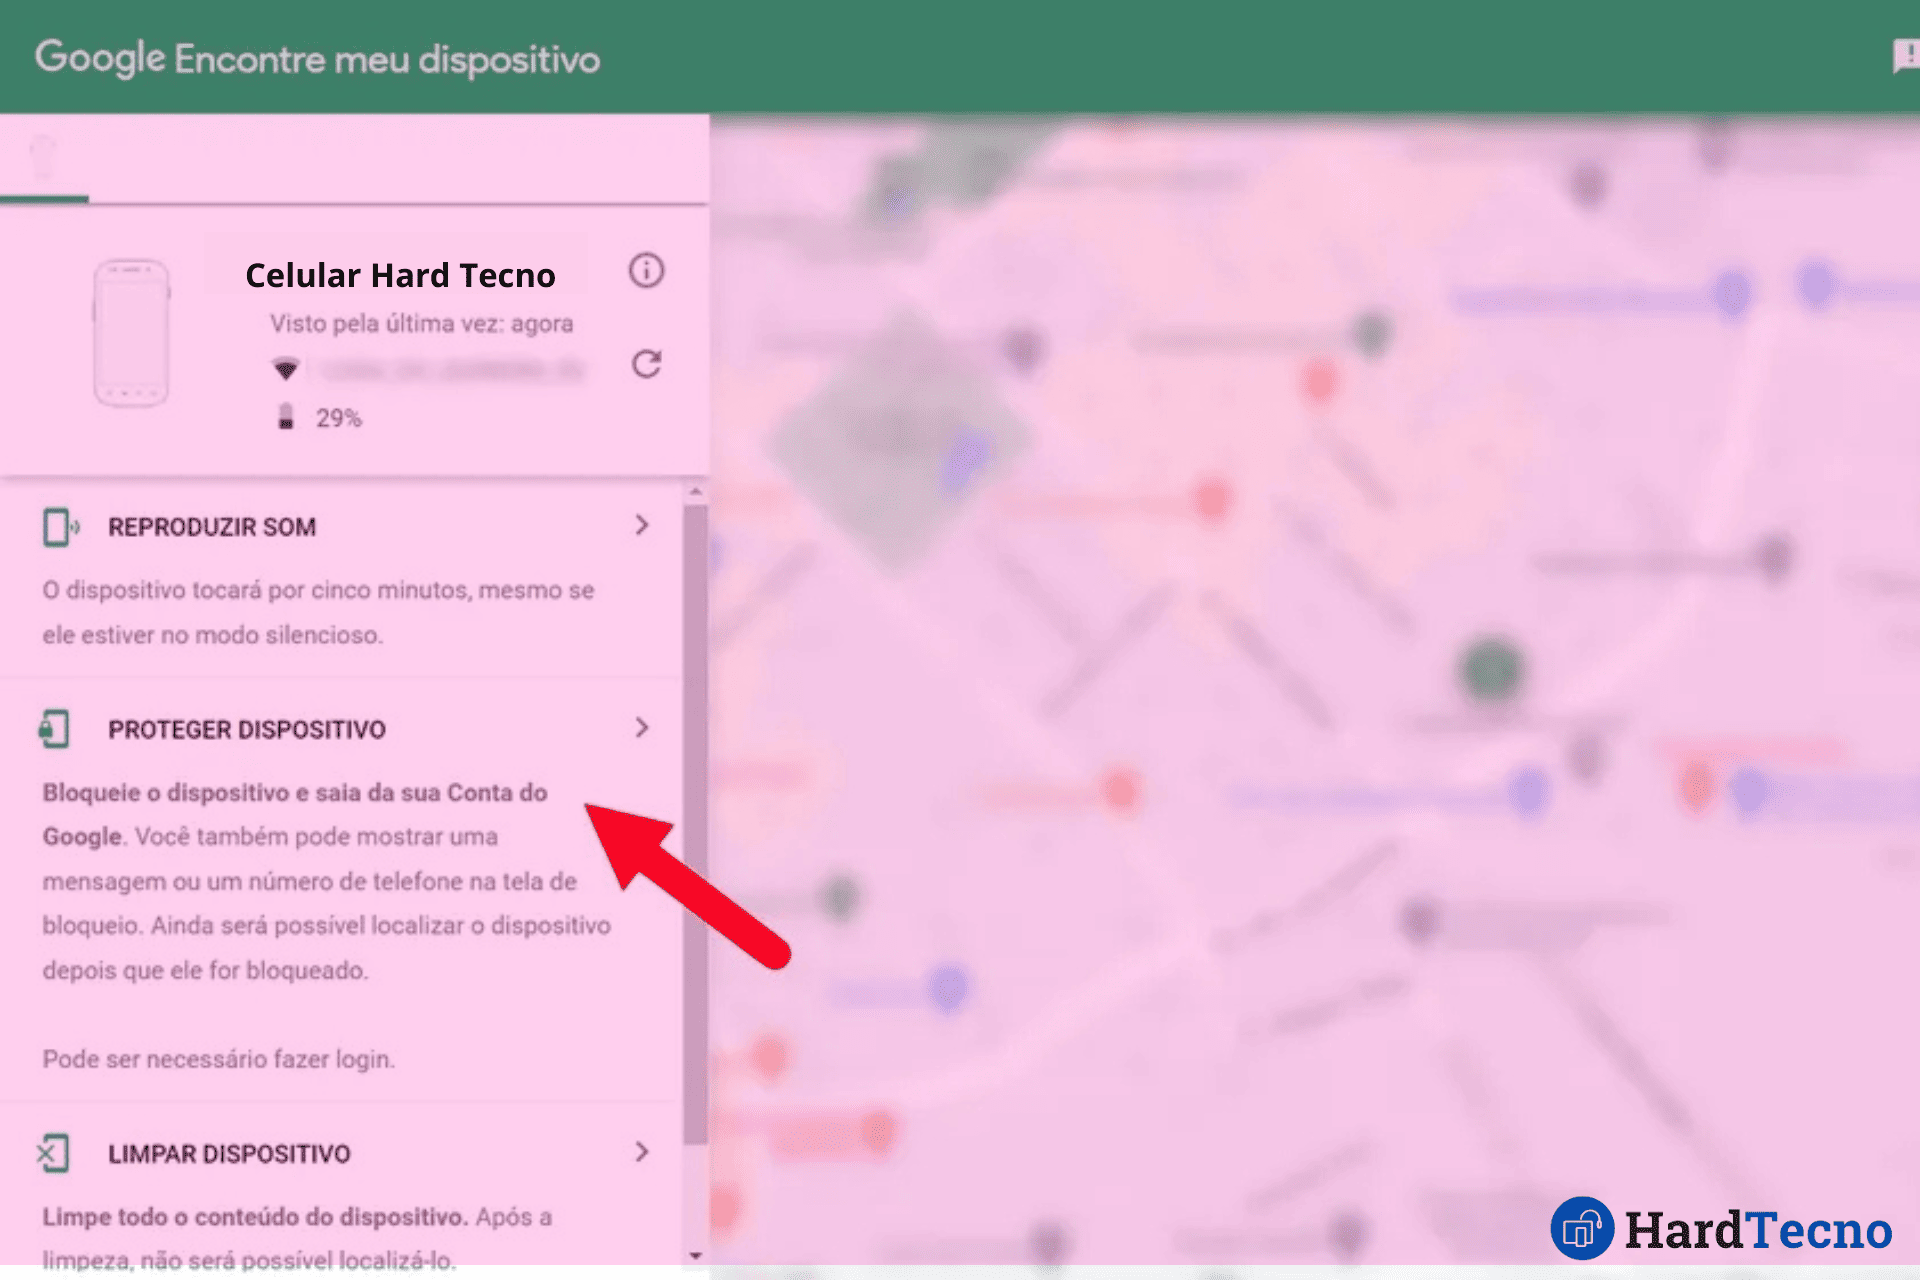This screenshot has width=1920, height=1280.
Task: Click 'Pode ser necessário fazer login' text
Action: pos(219,1059)
